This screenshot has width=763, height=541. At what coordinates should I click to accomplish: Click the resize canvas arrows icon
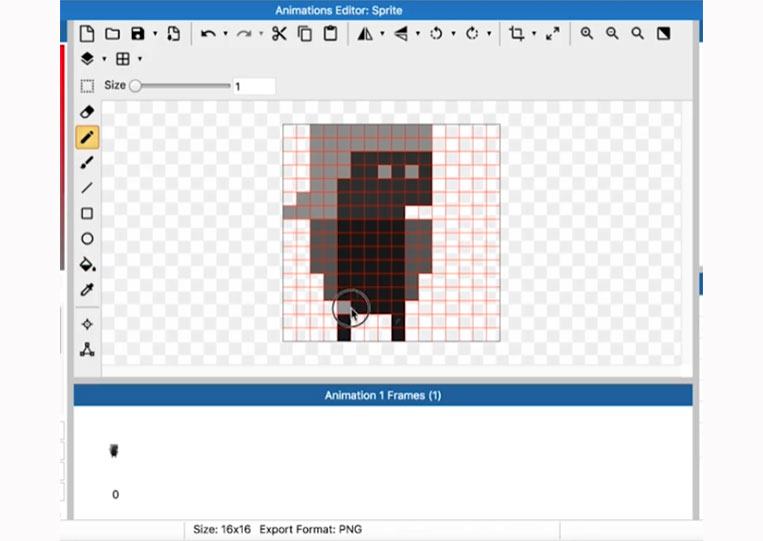click(x=552, y=34)
